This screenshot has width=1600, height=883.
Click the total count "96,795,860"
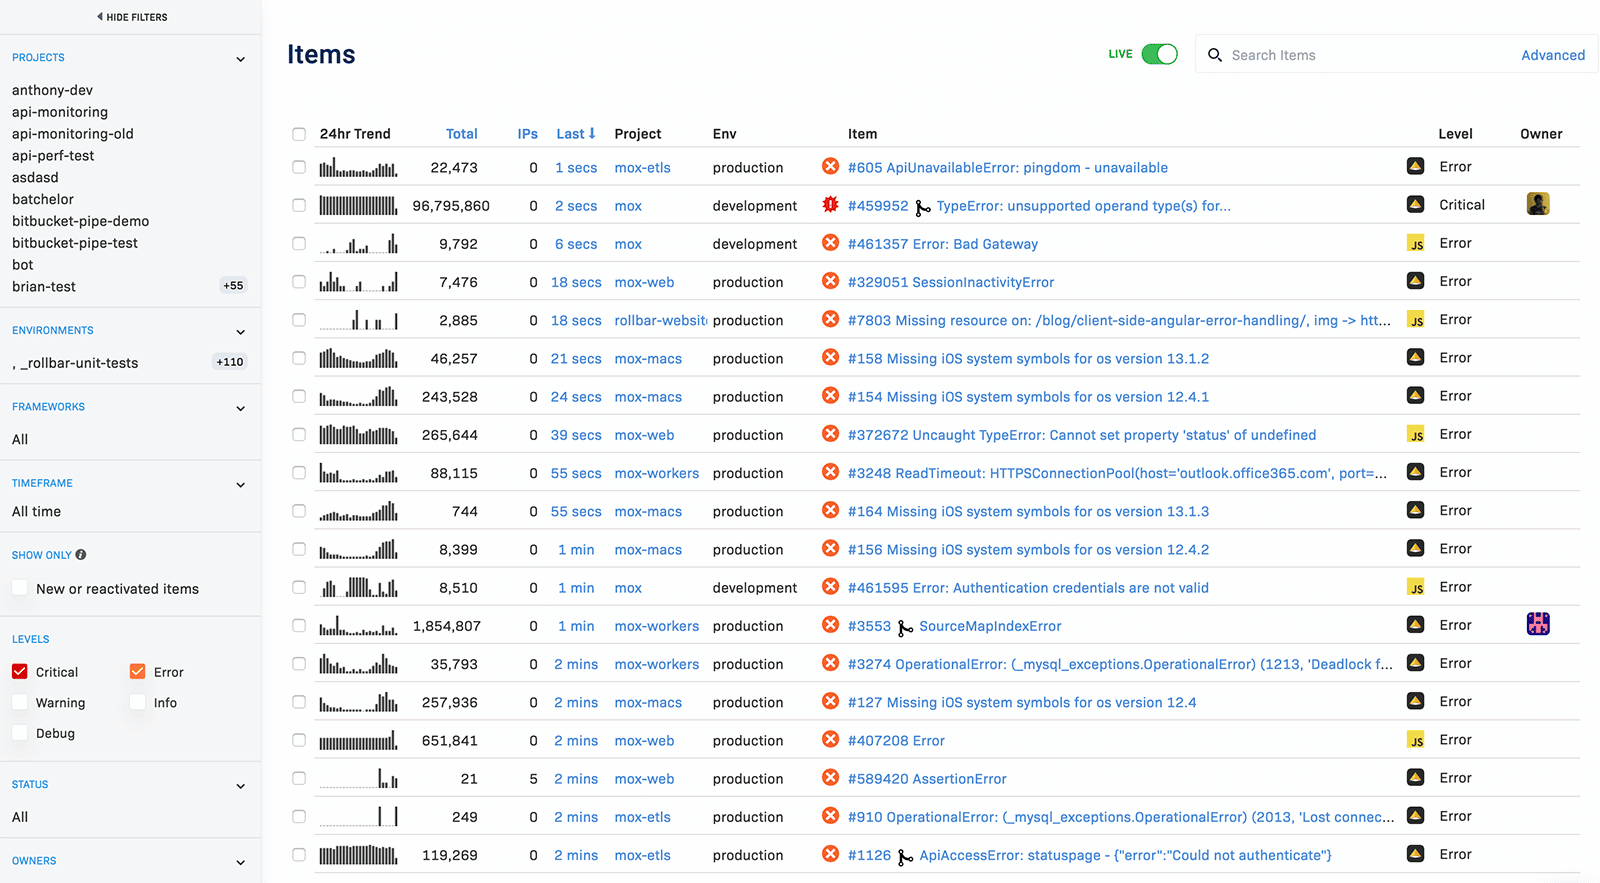click(x=451, y=206)
